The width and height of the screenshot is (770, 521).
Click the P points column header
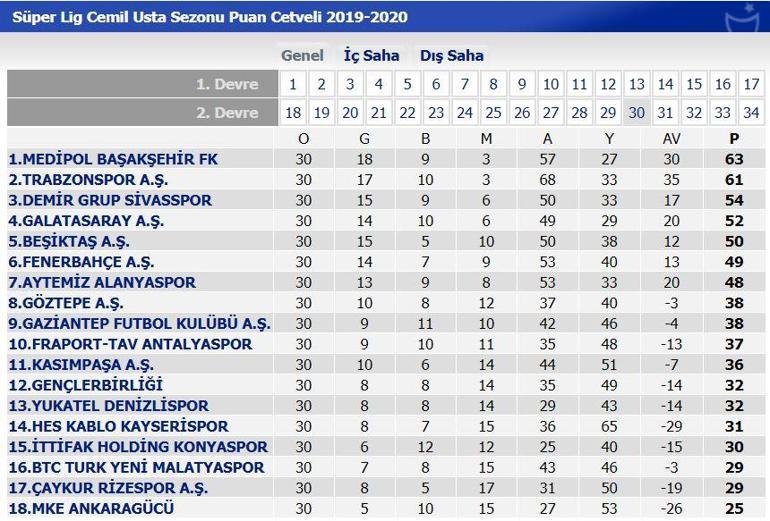pyautogui.click(x=735, y=138)
